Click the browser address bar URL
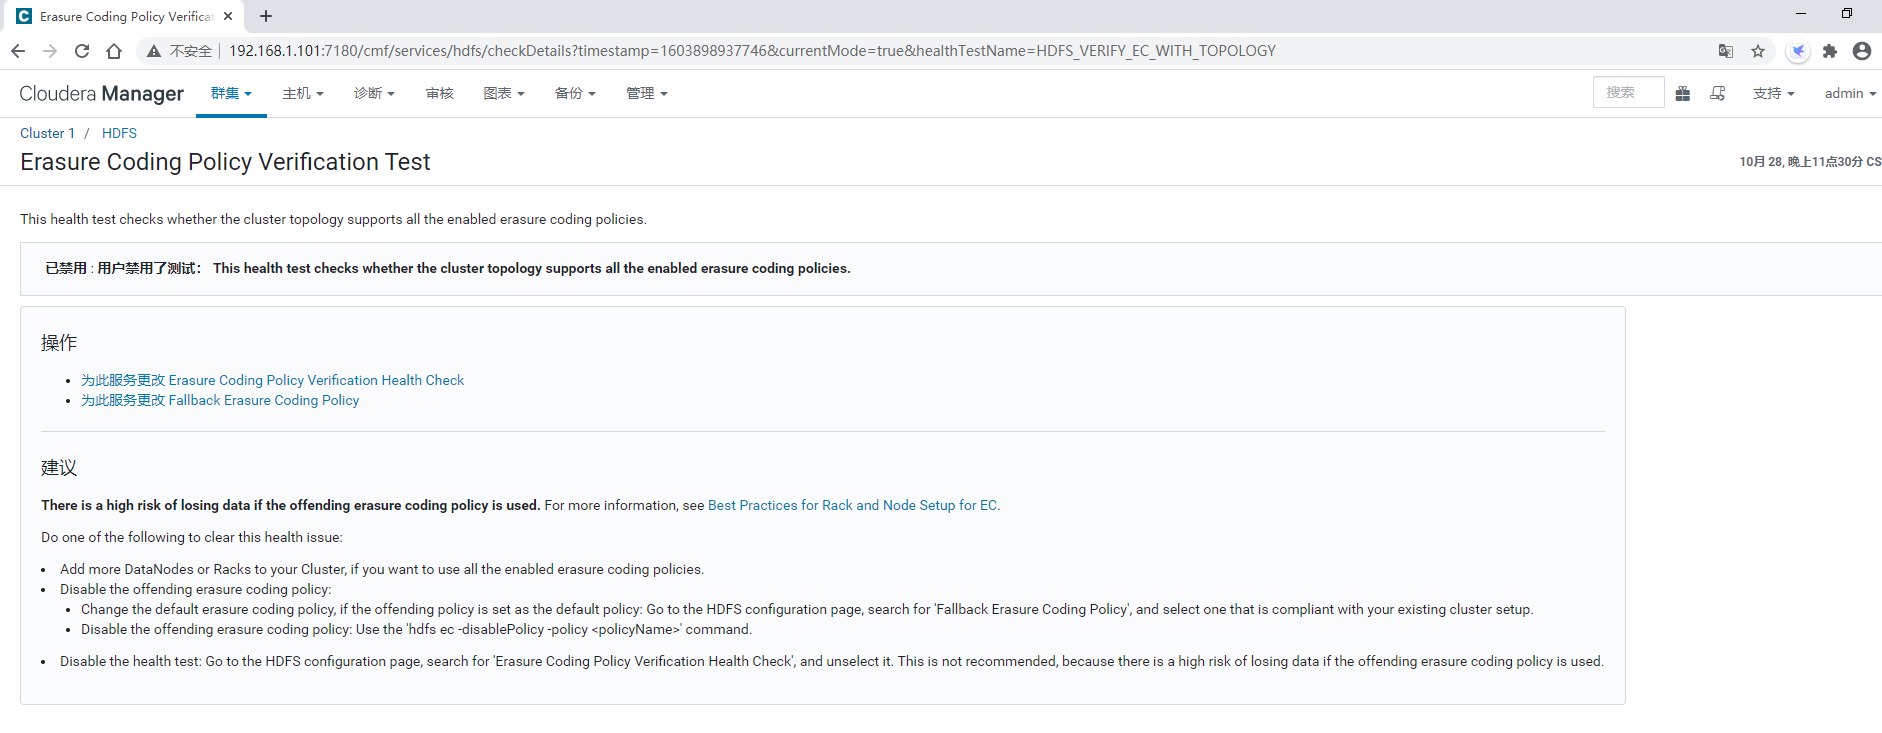Viewport: 1882px width, 733px height. [x=752, y=51]
